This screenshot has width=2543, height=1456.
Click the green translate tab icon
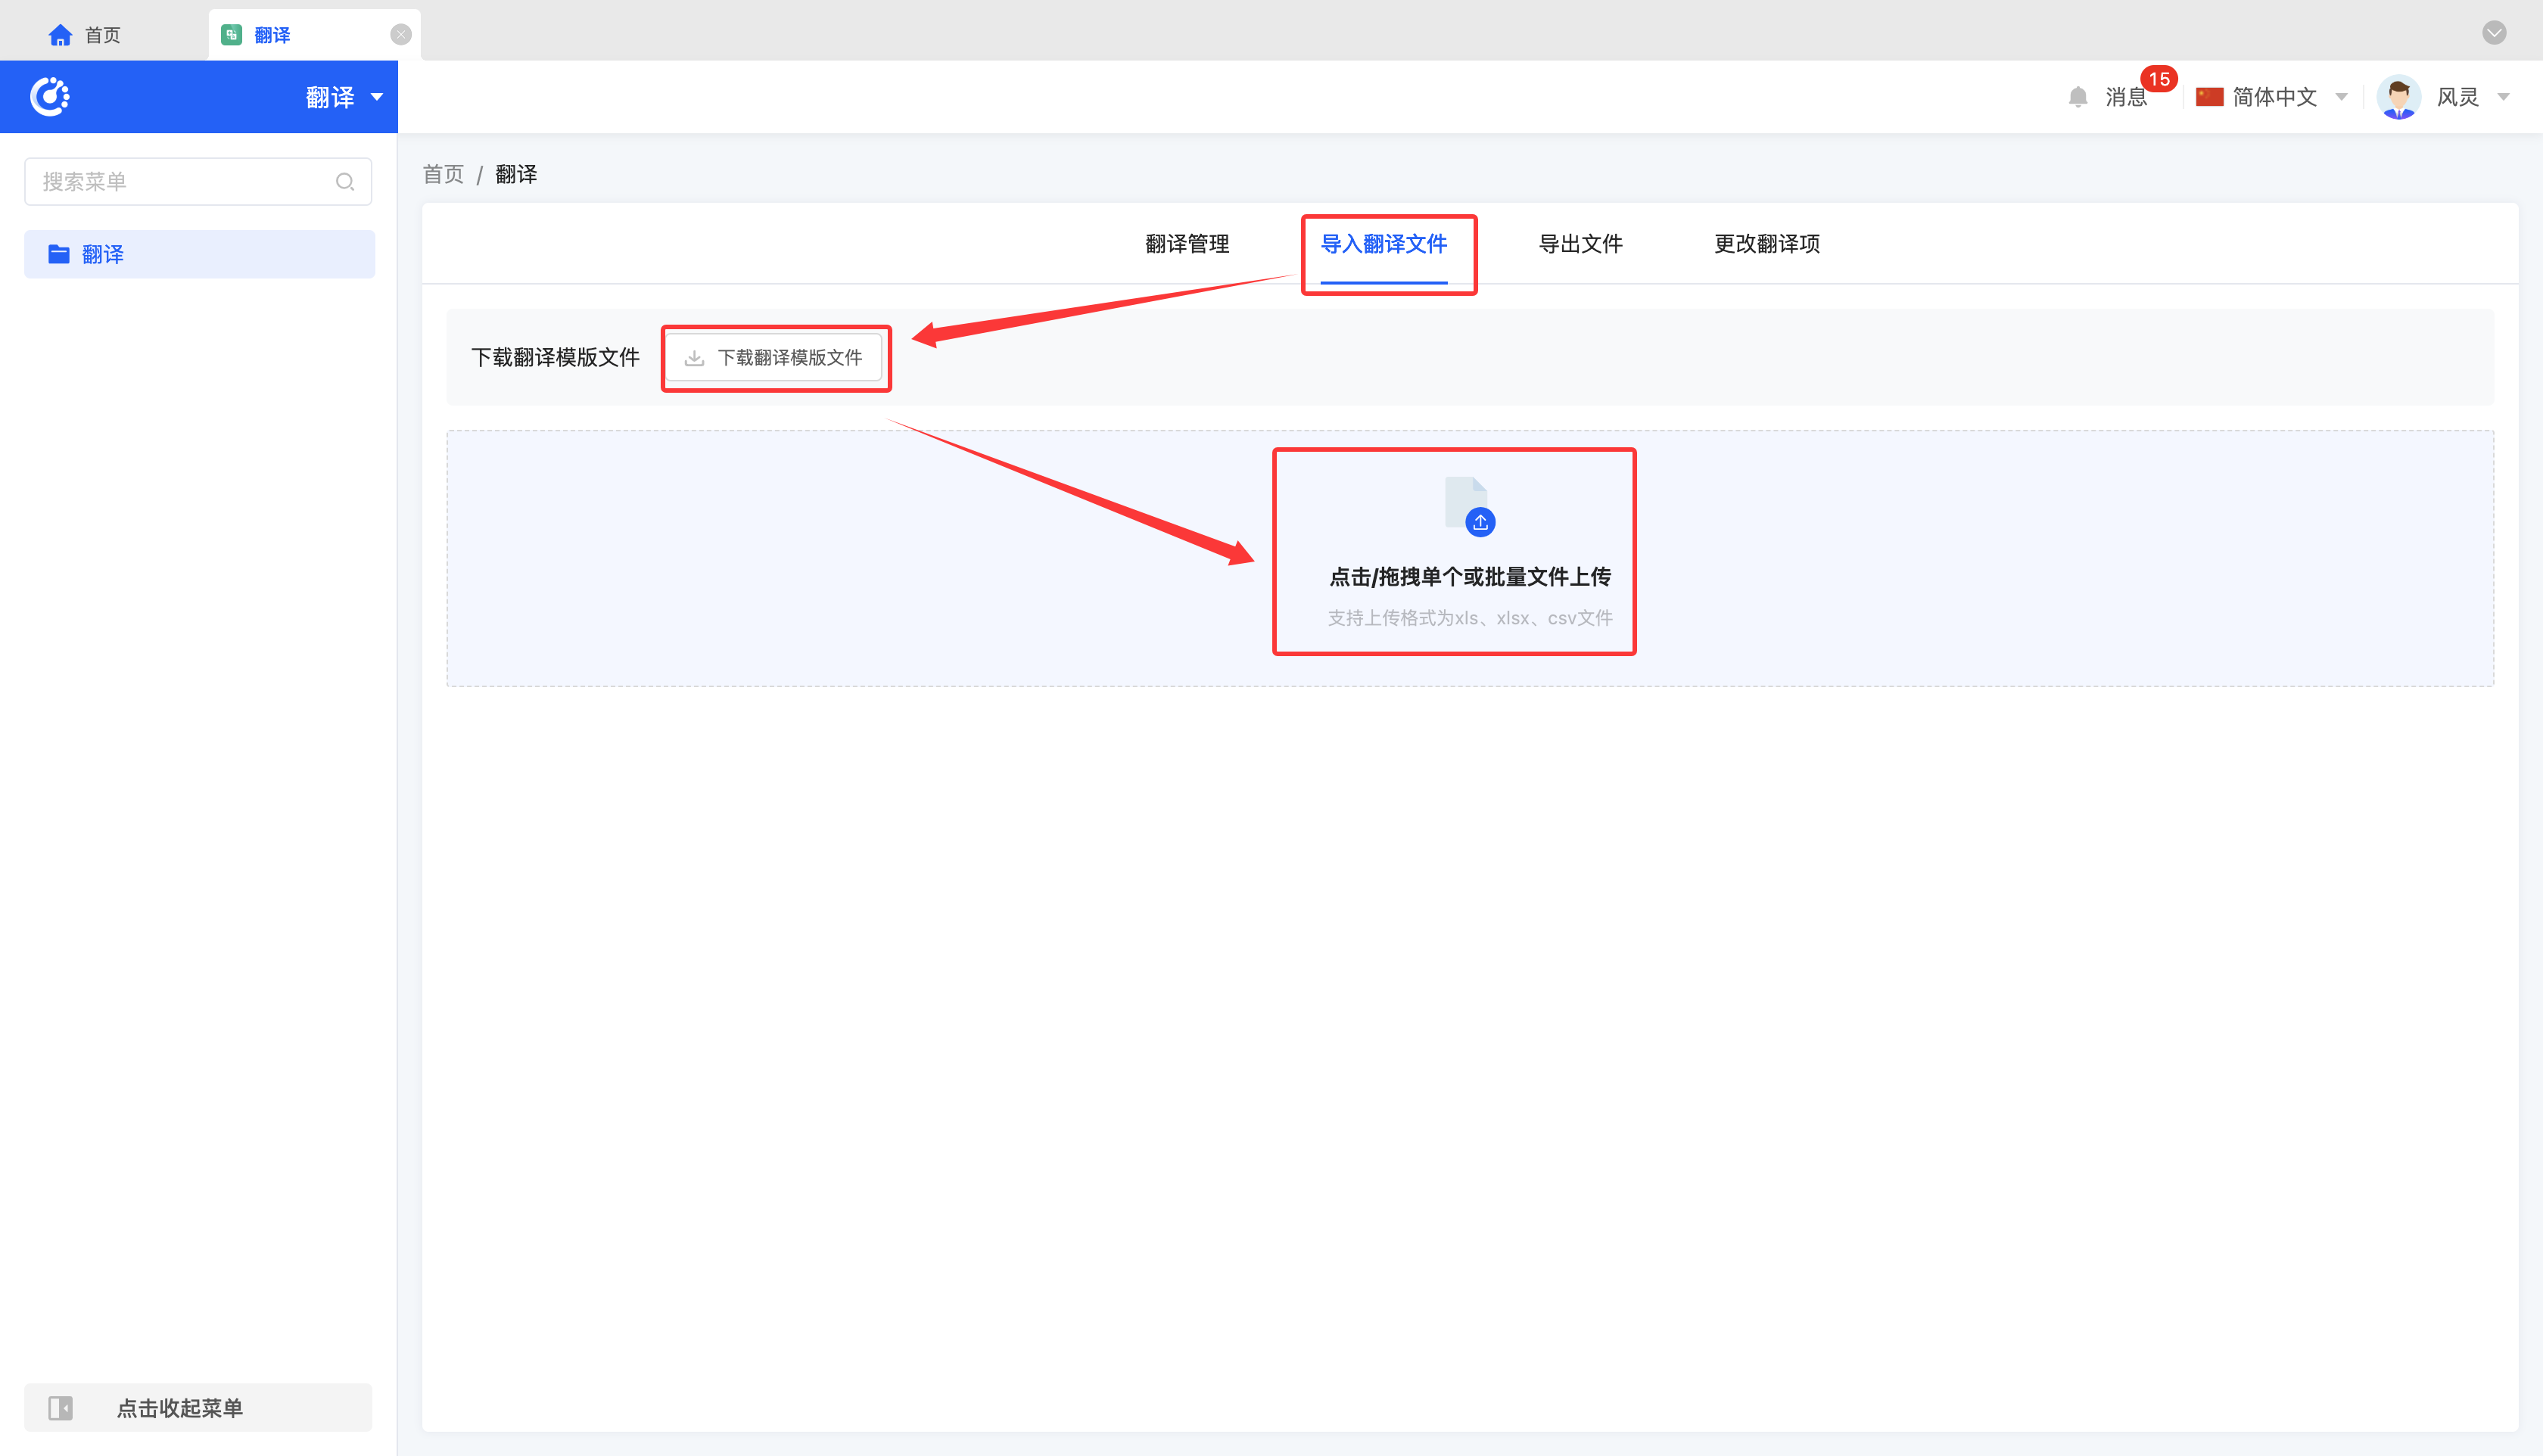[x=231, y=35]
